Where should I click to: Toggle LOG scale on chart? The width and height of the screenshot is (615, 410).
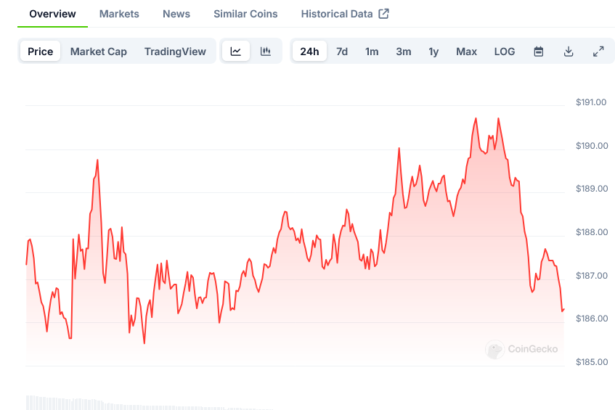(x=504, y=51)
